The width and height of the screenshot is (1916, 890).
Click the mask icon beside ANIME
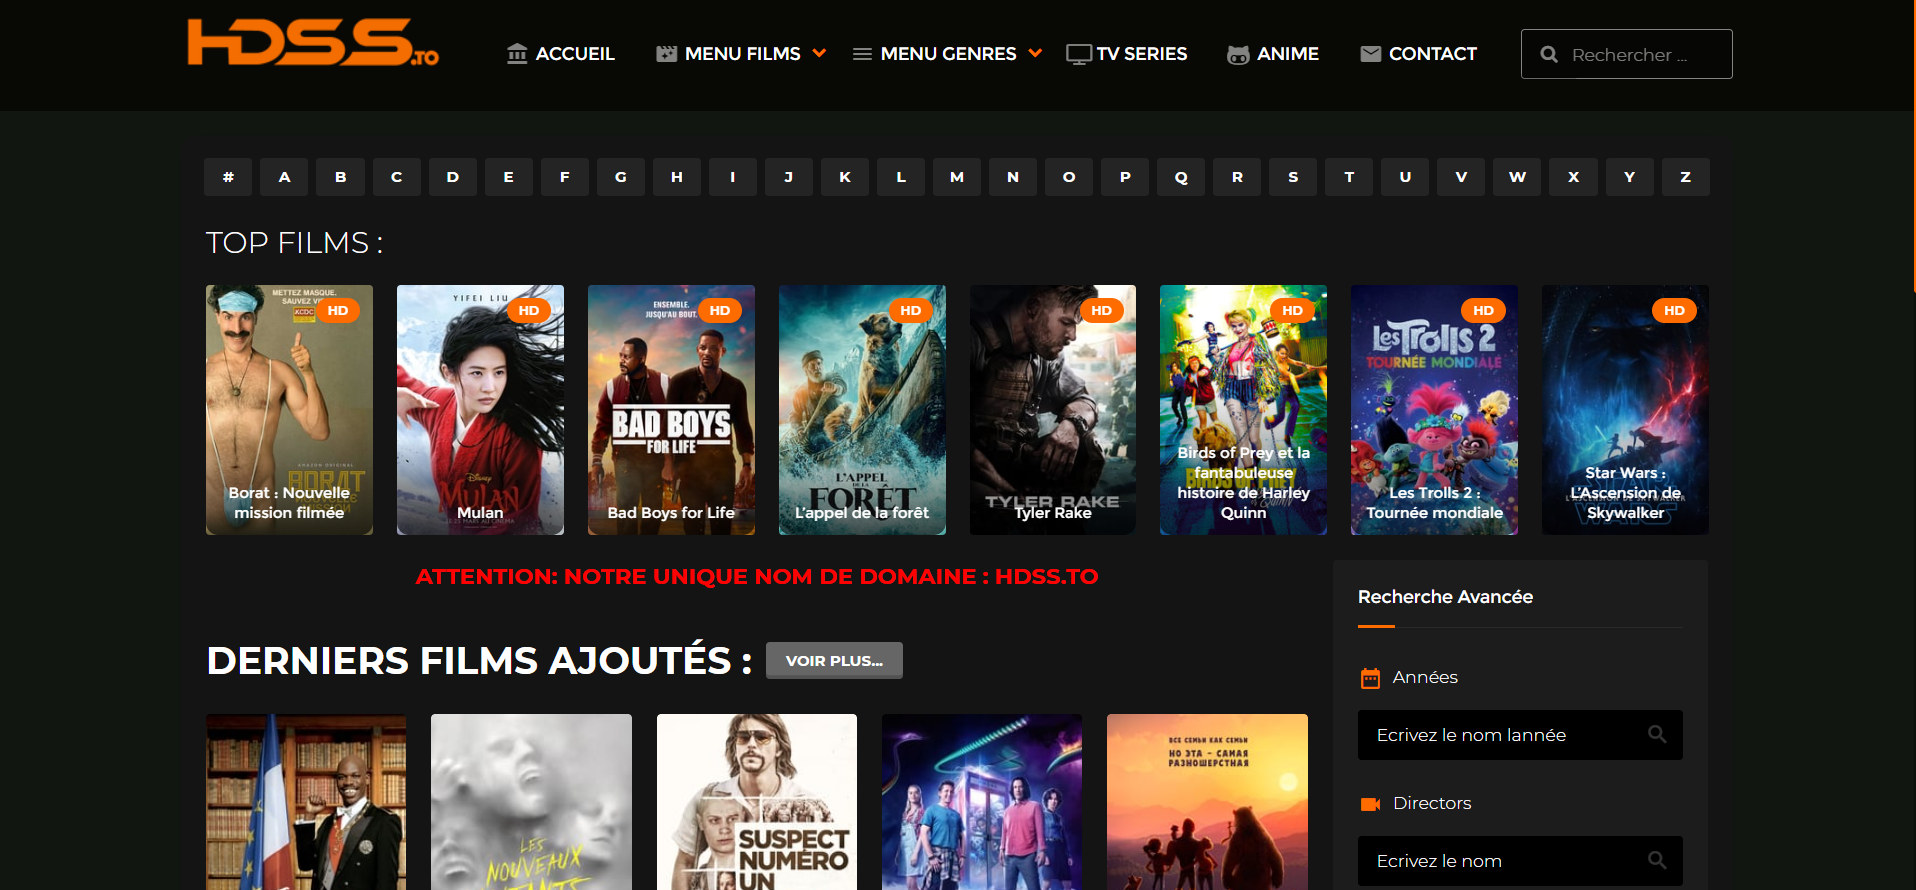point(1238,55)
